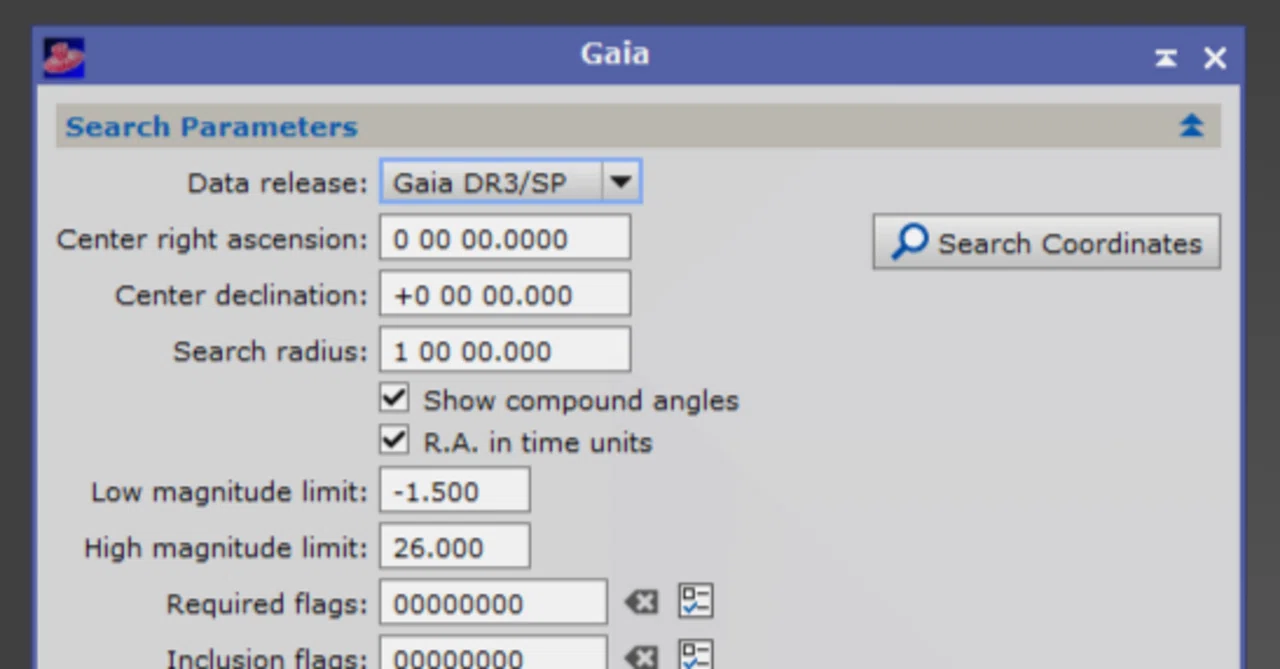1280x669 pixels.
Task: Click the Search radius label
Action: (x=270, y=351)
